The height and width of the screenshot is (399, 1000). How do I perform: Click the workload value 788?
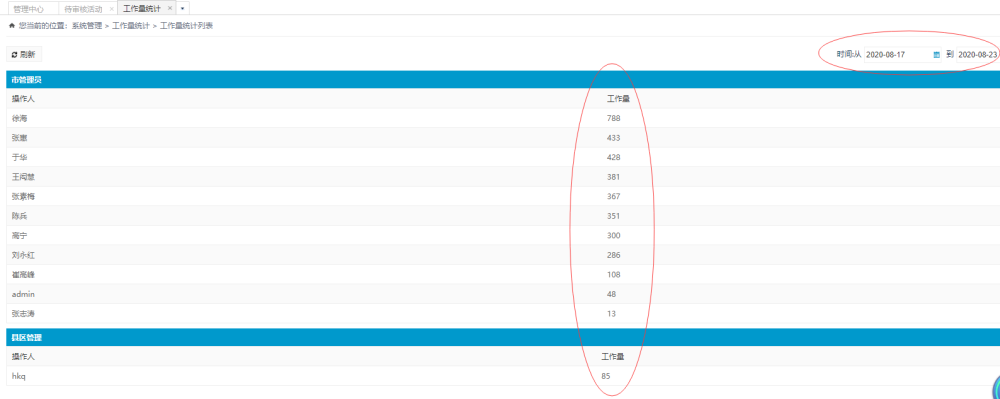point(614,118)
